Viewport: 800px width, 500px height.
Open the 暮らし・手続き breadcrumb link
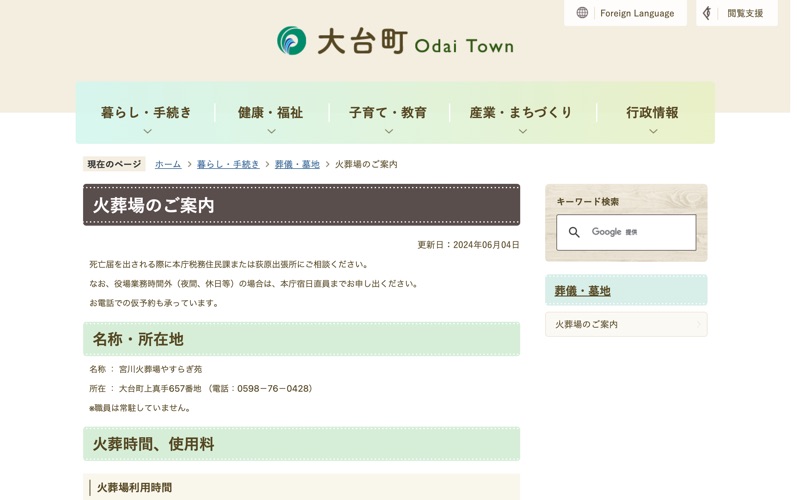tap(228, 164)
